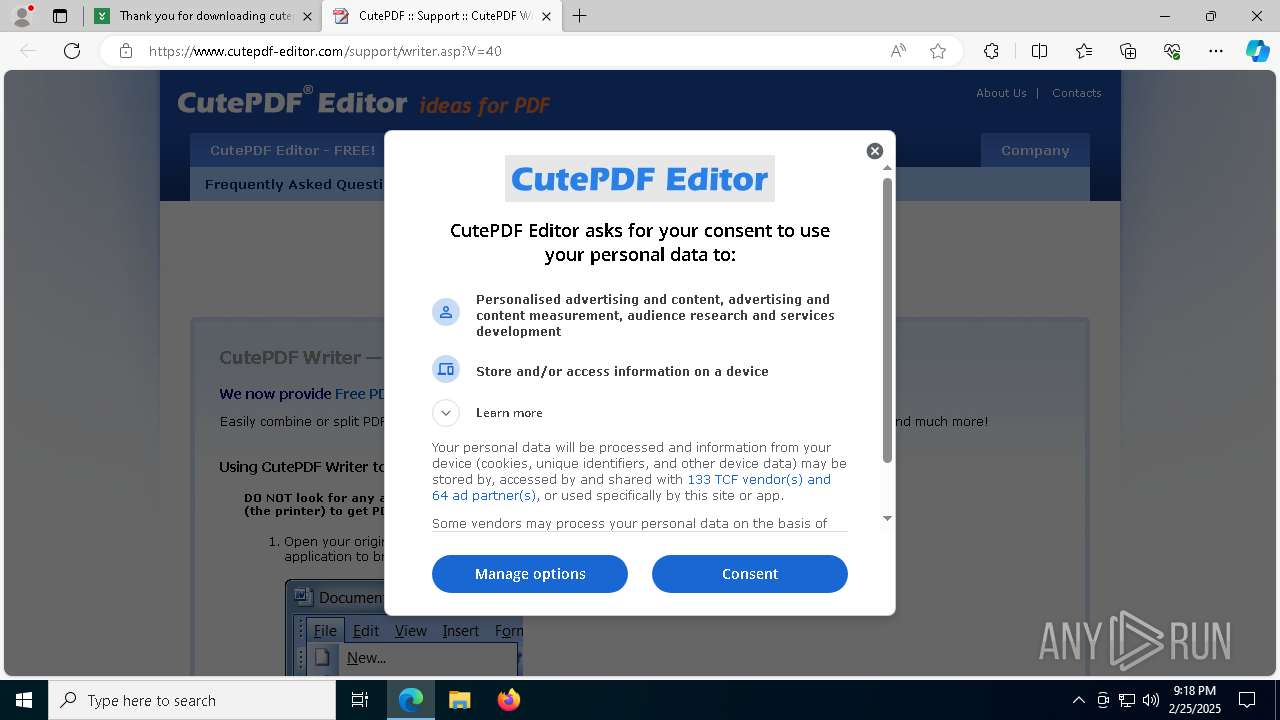Open Task View on the taskbar

(360, 700)
